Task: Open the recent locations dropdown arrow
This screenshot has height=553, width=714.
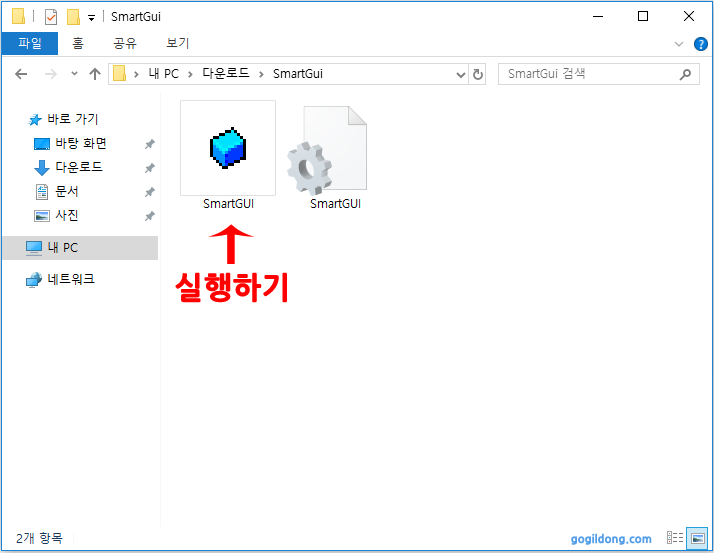Action: point(74,74)
